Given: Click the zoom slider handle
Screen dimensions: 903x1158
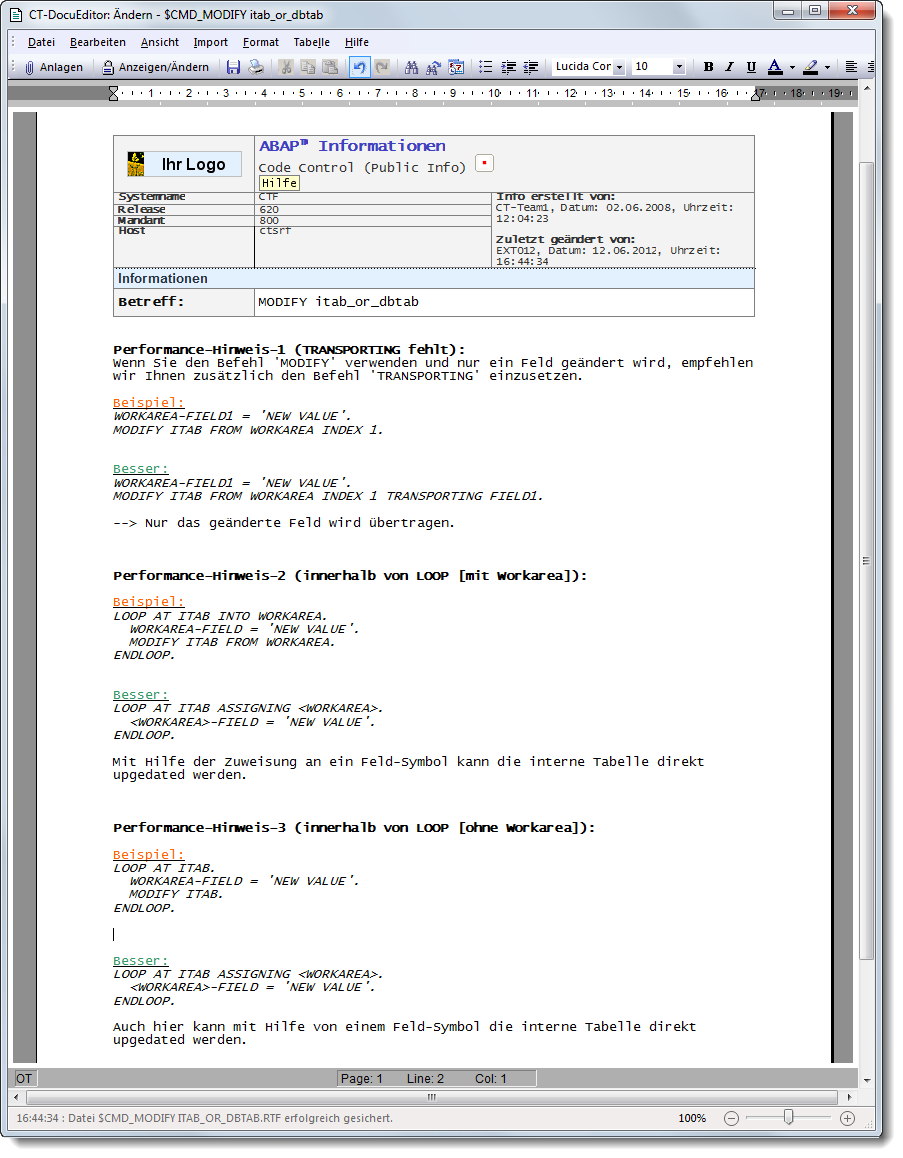Looking at the screenshot, I should (x=788, y=1118).
